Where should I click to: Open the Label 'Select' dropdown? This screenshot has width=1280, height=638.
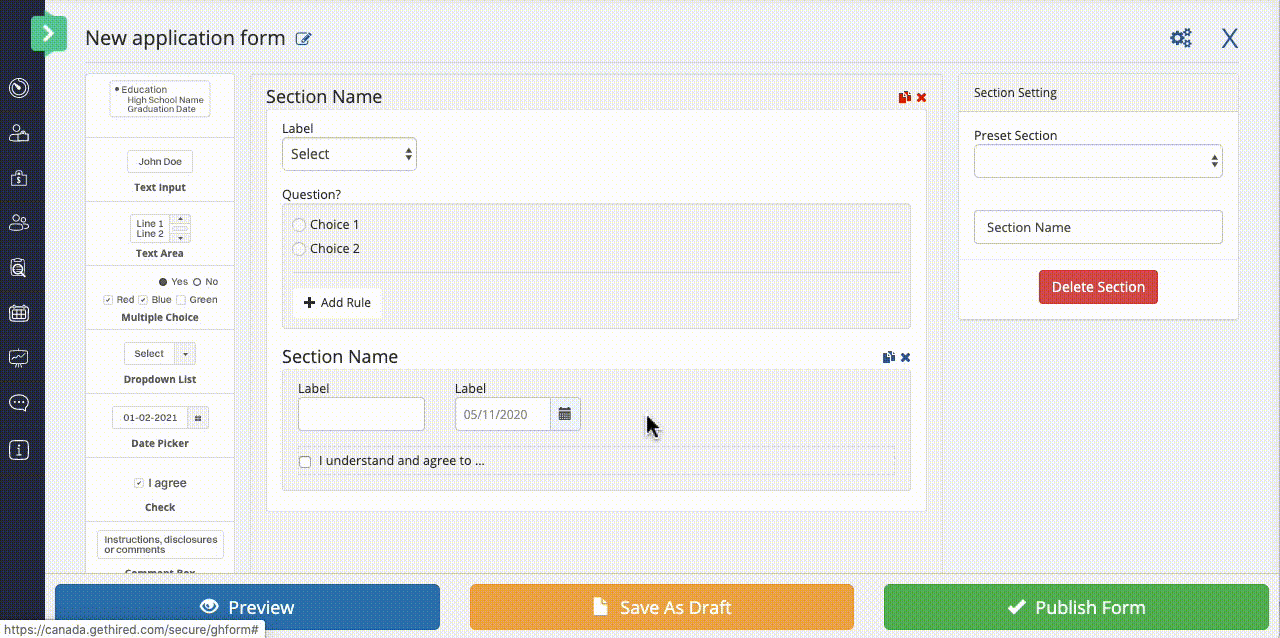click(x=349, y=154)
